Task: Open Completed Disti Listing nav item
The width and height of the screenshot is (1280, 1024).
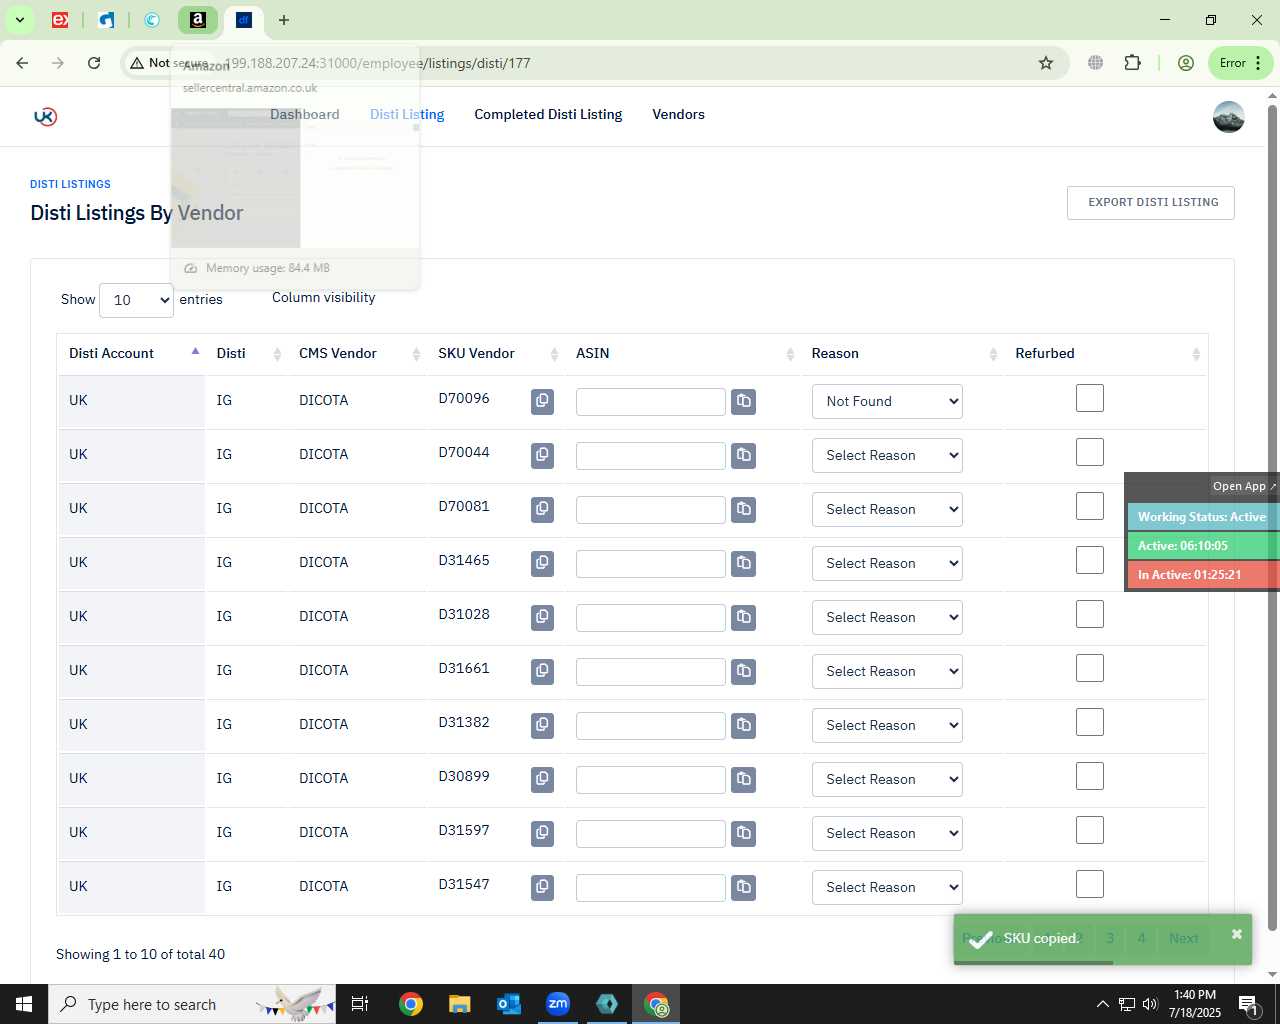Action: 548,115
